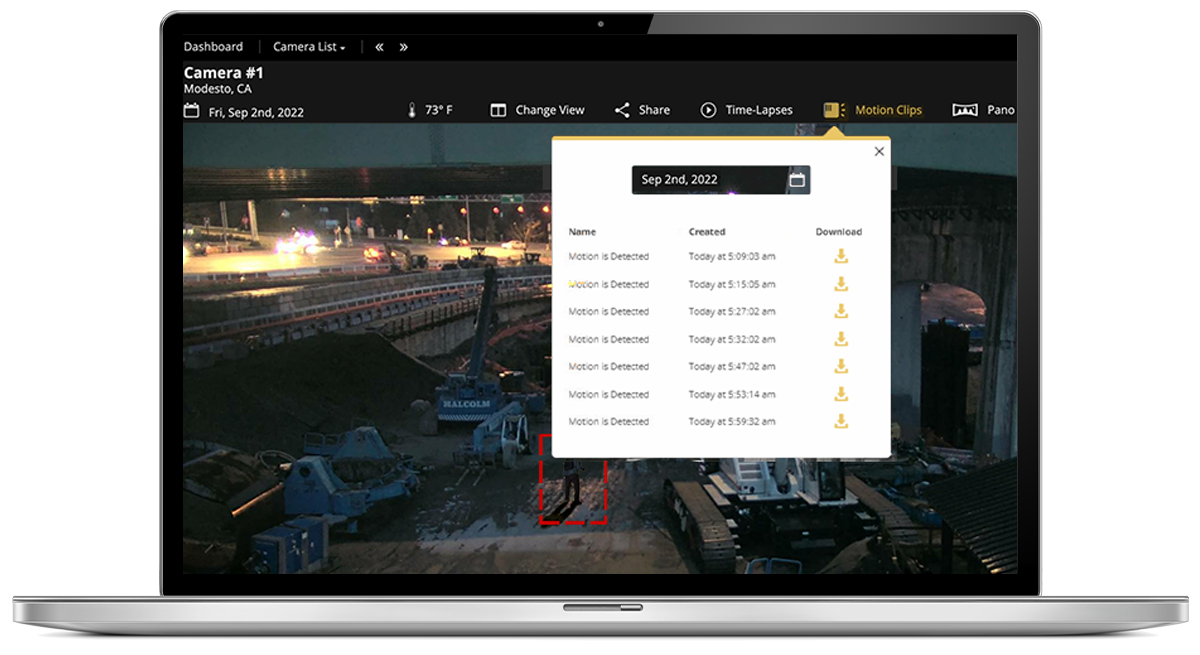Click the Created column header
Image resolution: width=1200 pixels, height=655 pixels.
coord(707,232)
